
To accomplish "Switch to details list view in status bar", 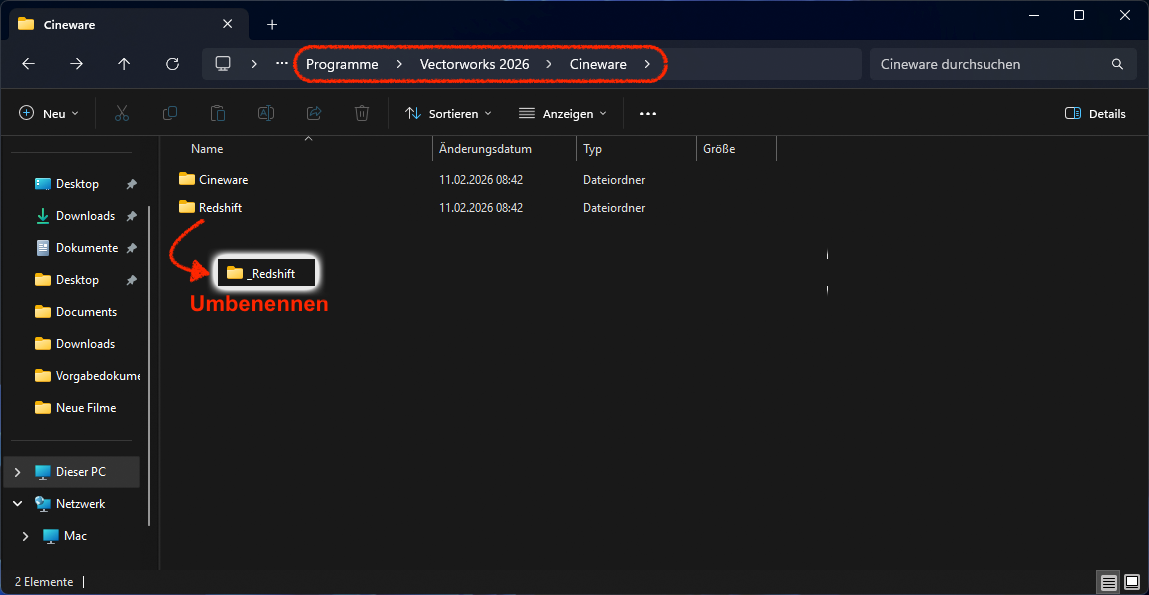I will click(1108, 581).
